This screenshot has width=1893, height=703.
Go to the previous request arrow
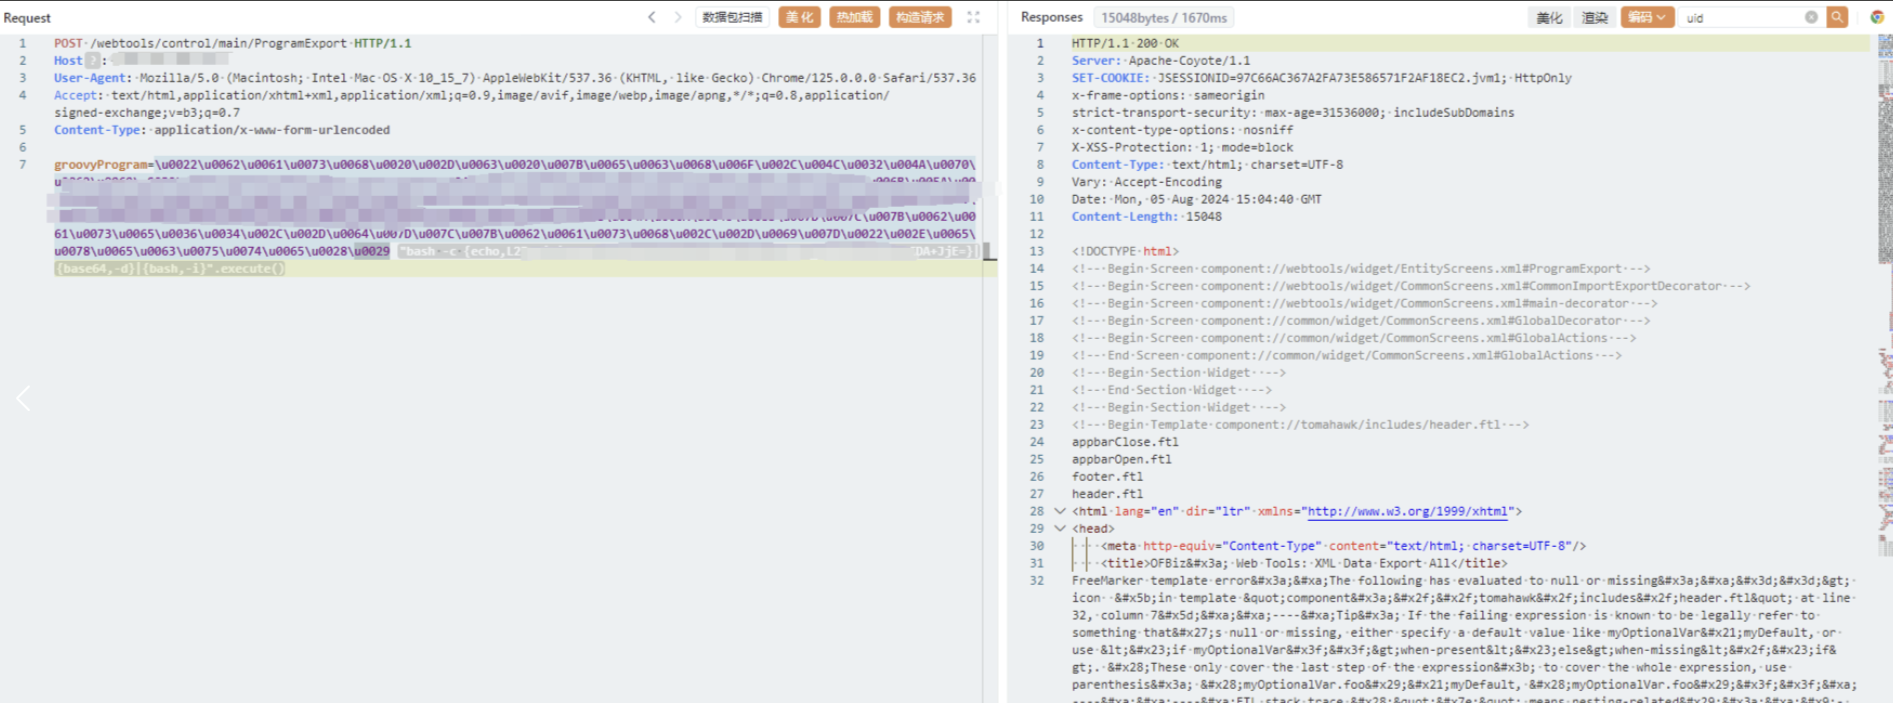click(652, 17)
